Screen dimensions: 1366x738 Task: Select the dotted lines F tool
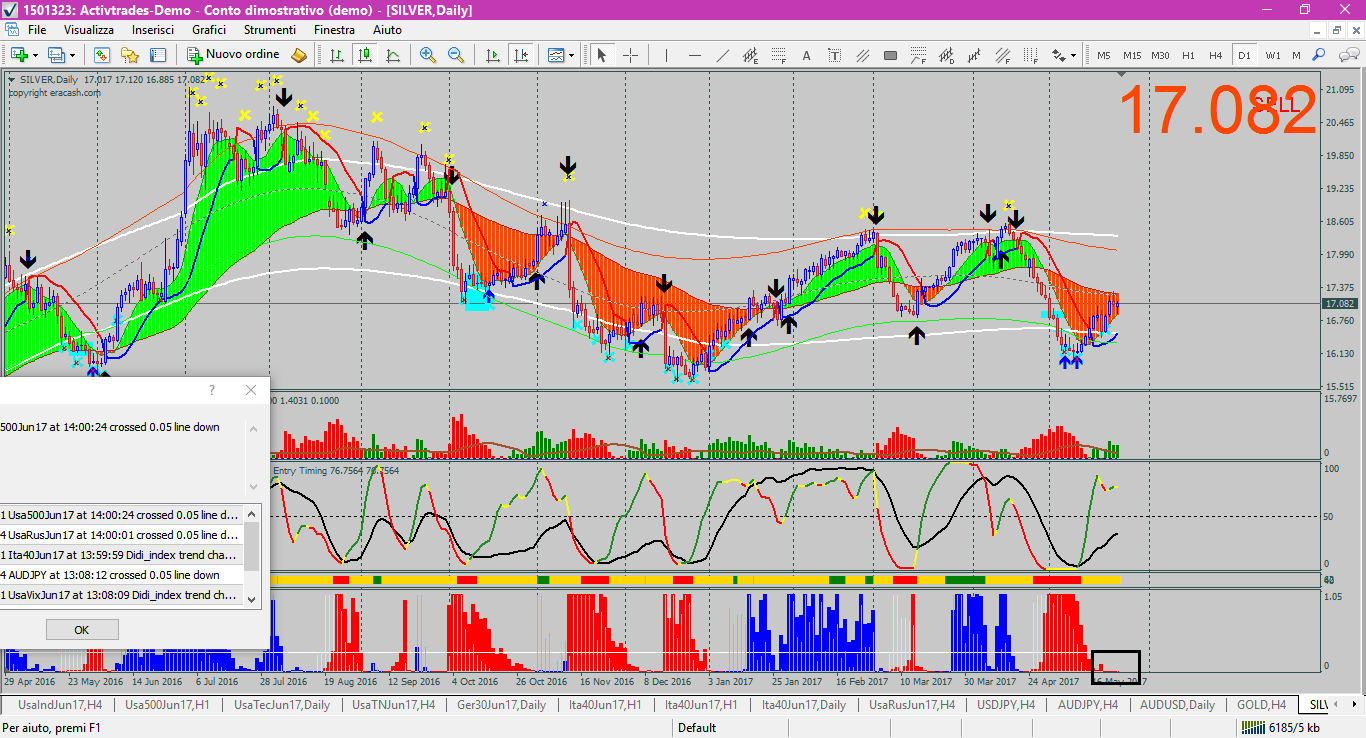[x=778, y=55]
